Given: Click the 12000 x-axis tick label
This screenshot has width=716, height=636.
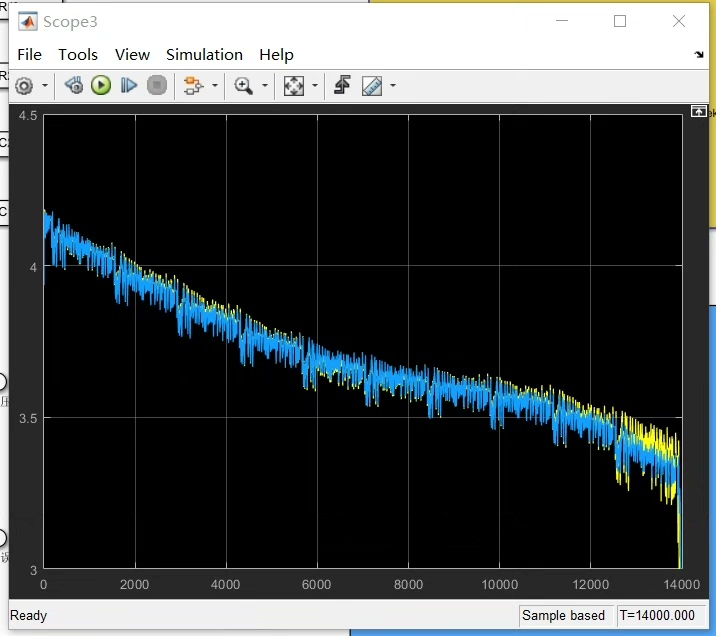Looking at the screenshot, I should (591, 585).
